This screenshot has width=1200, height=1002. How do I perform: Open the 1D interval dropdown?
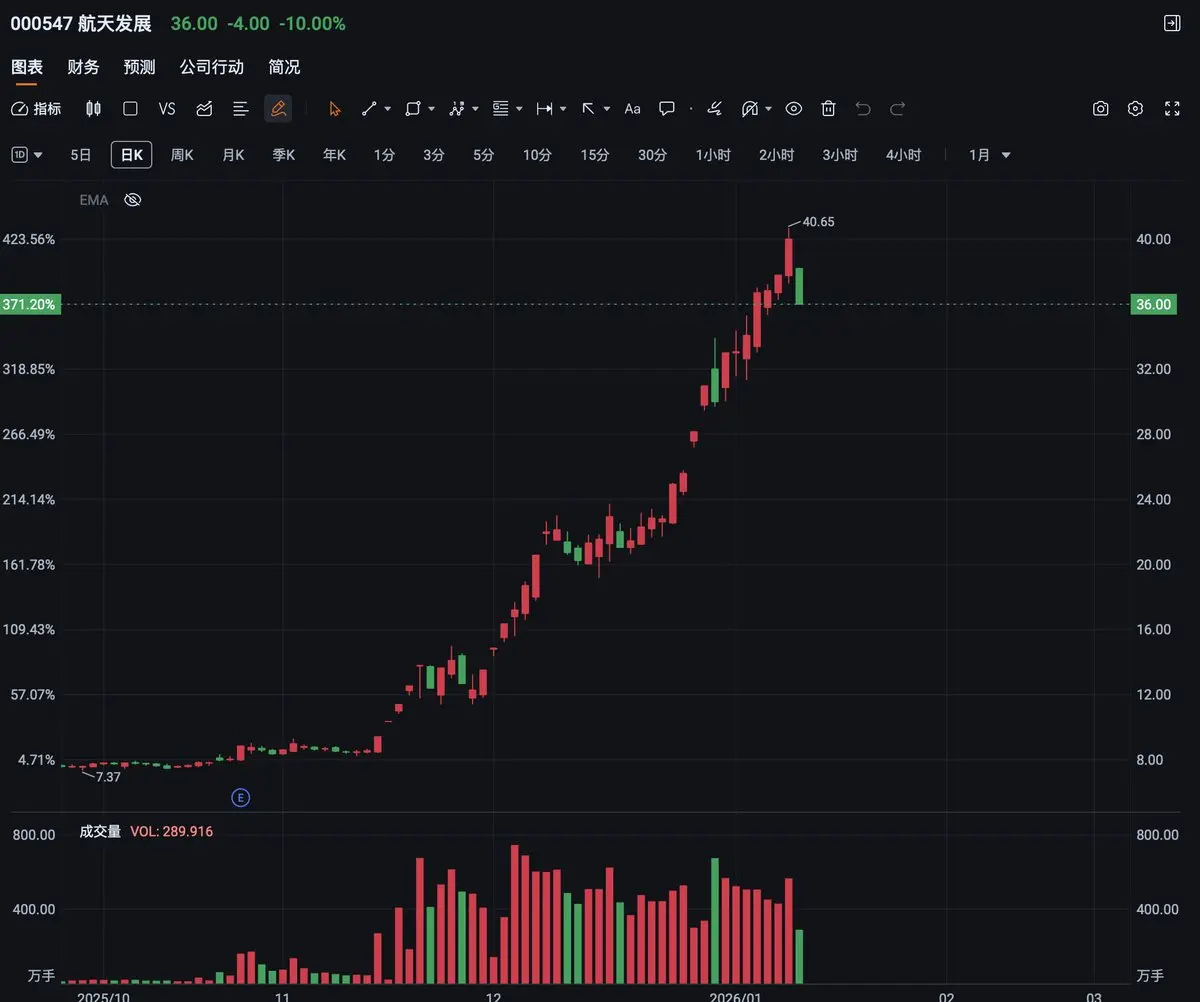[x=27, y=155]
